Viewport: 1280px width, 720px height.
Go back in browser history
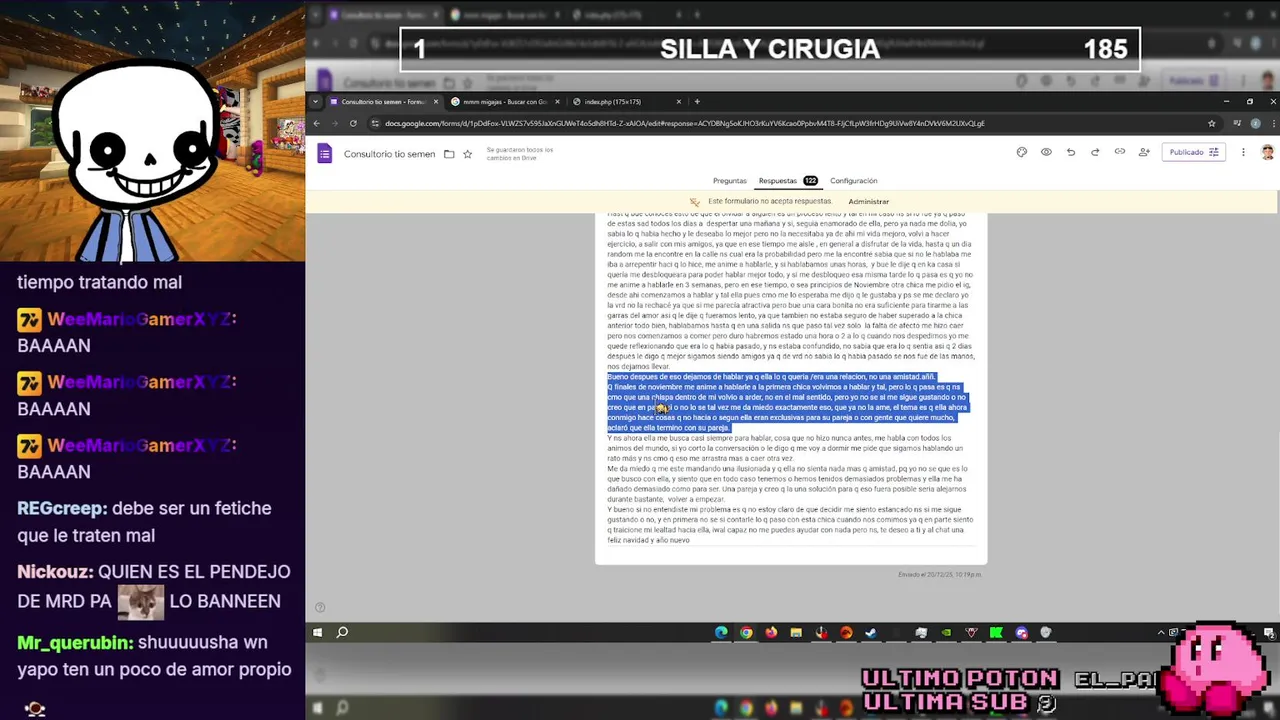pos(316,123)
